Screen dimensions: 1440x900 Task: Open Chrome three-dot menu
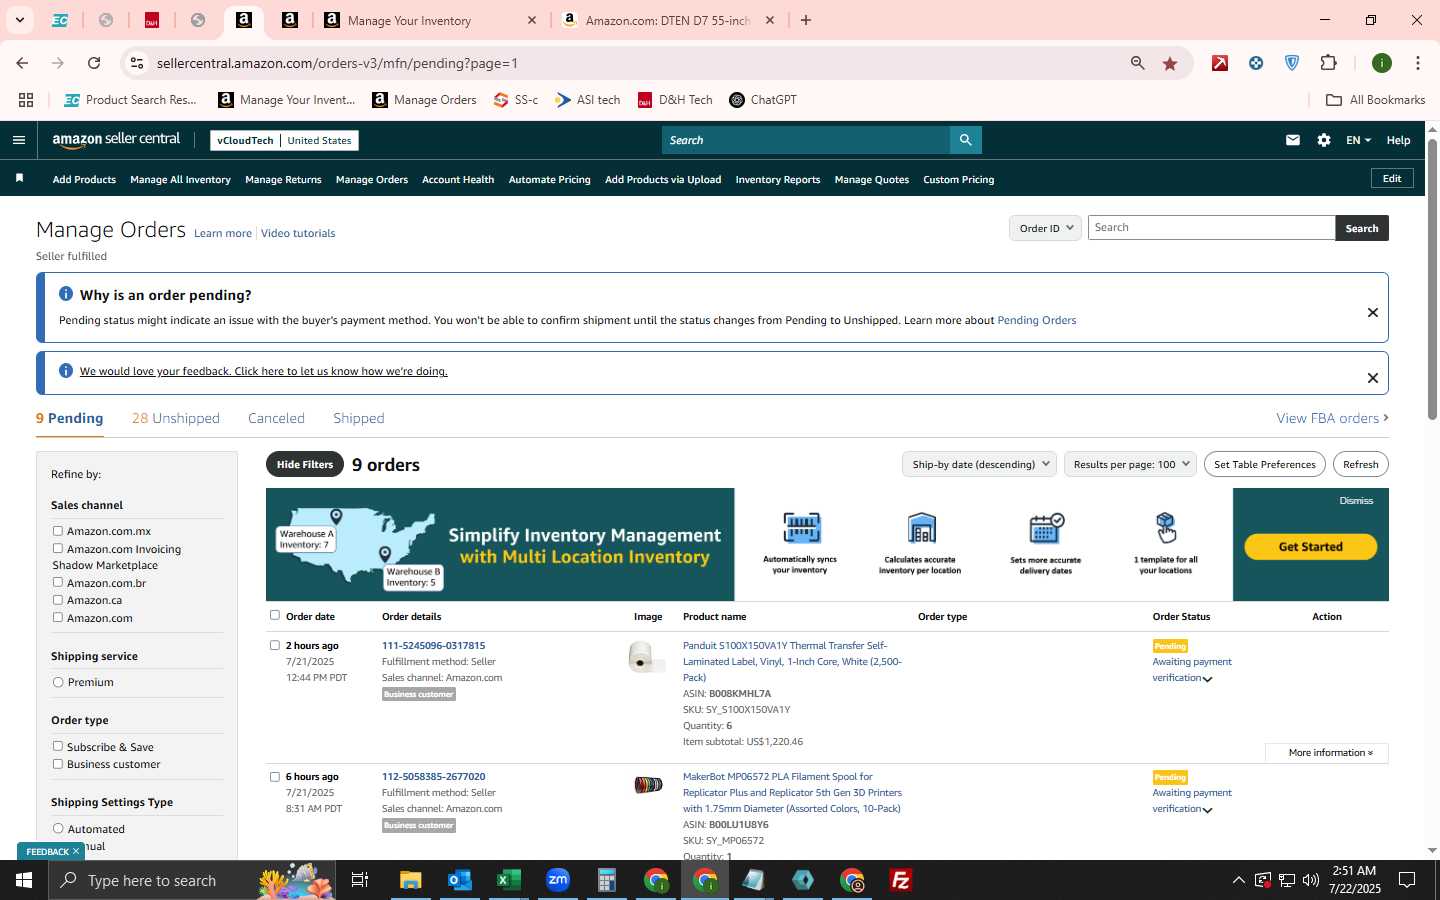click(x=1418, y=63)
